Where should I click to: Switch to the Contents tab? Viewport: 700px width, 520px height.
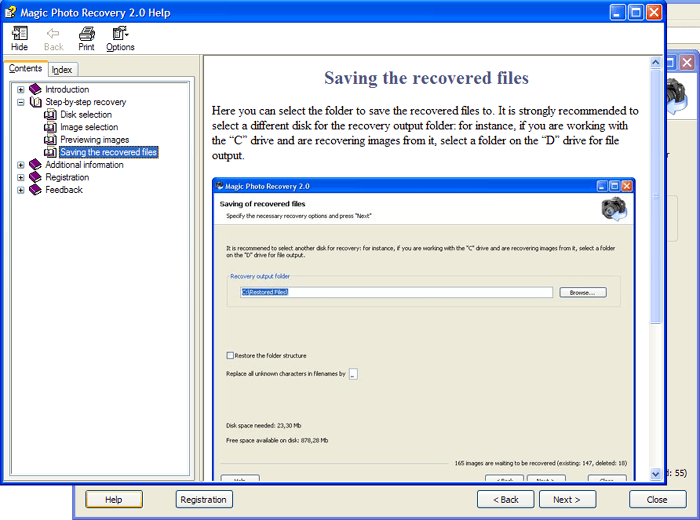point(25,68)
